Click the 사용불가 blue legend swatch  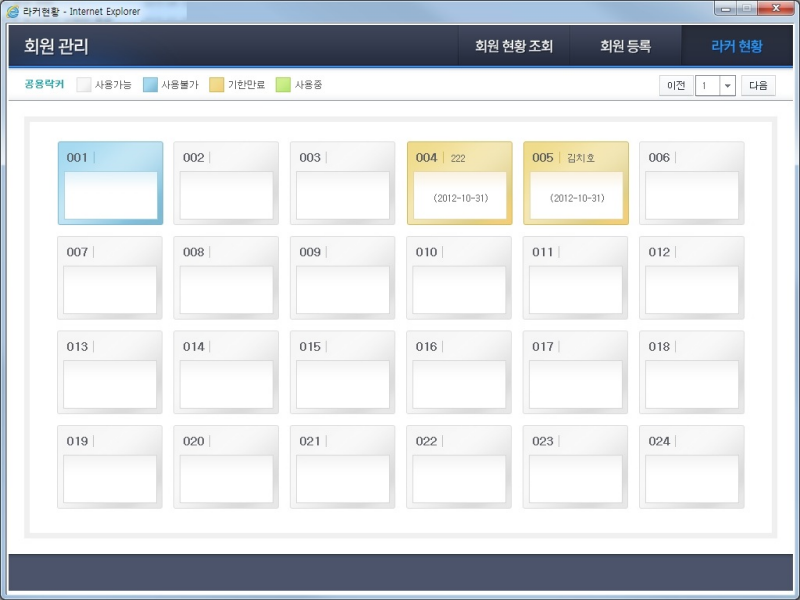coord(151,85)
